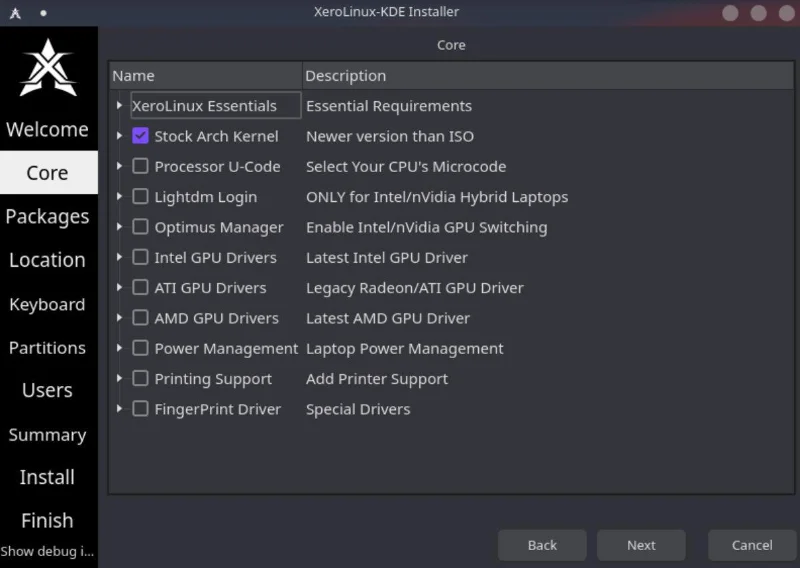Select Install step in sidebar
The image size is (800, 568).
[47, 477]
